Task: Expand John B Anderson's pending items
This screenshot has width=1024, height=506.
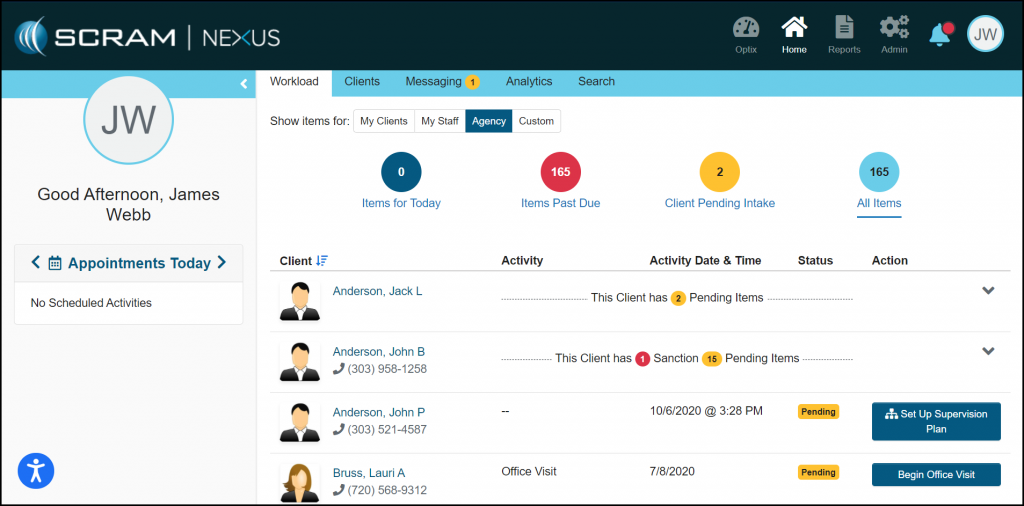Action: [x=988, y=351]
